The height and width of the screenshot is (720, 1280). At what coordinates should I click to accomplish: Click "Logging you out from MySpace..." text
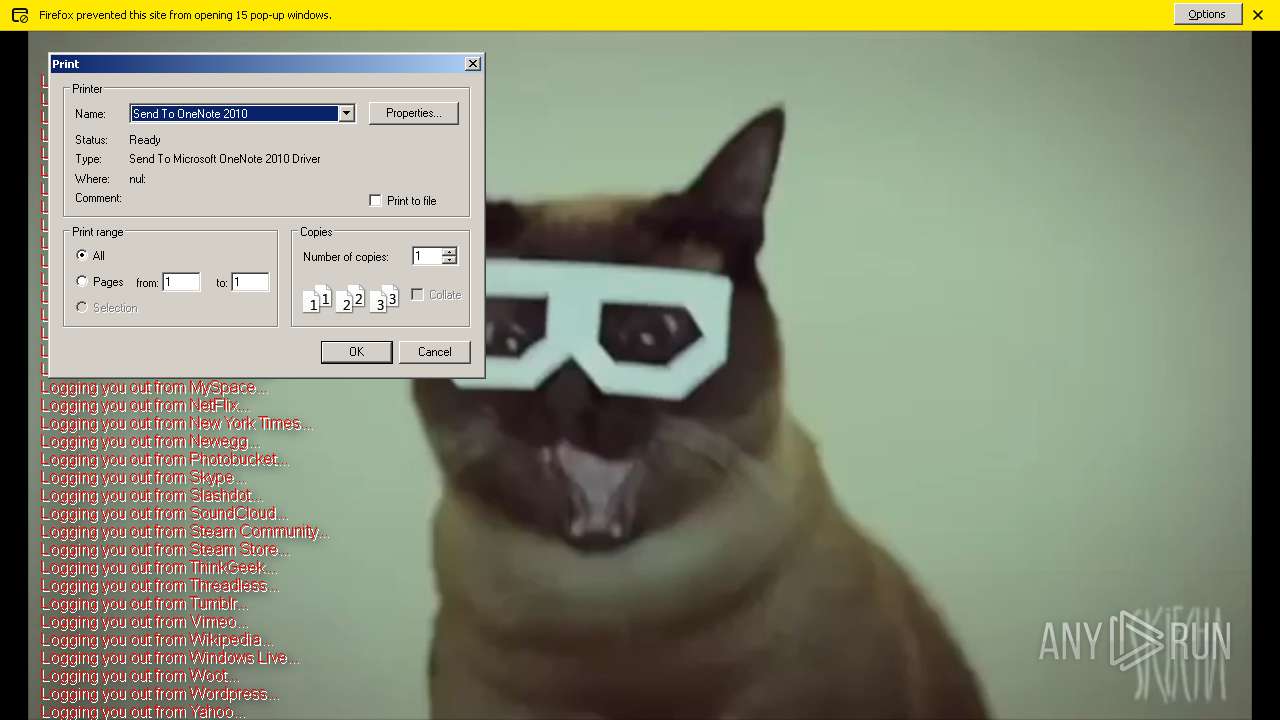point(155,388)
